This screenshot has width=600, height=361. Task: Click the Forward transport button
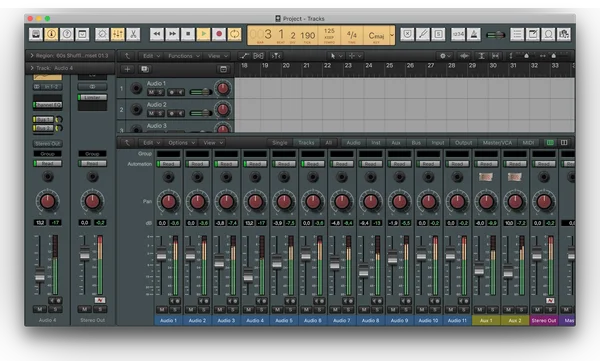pos(173,34)
